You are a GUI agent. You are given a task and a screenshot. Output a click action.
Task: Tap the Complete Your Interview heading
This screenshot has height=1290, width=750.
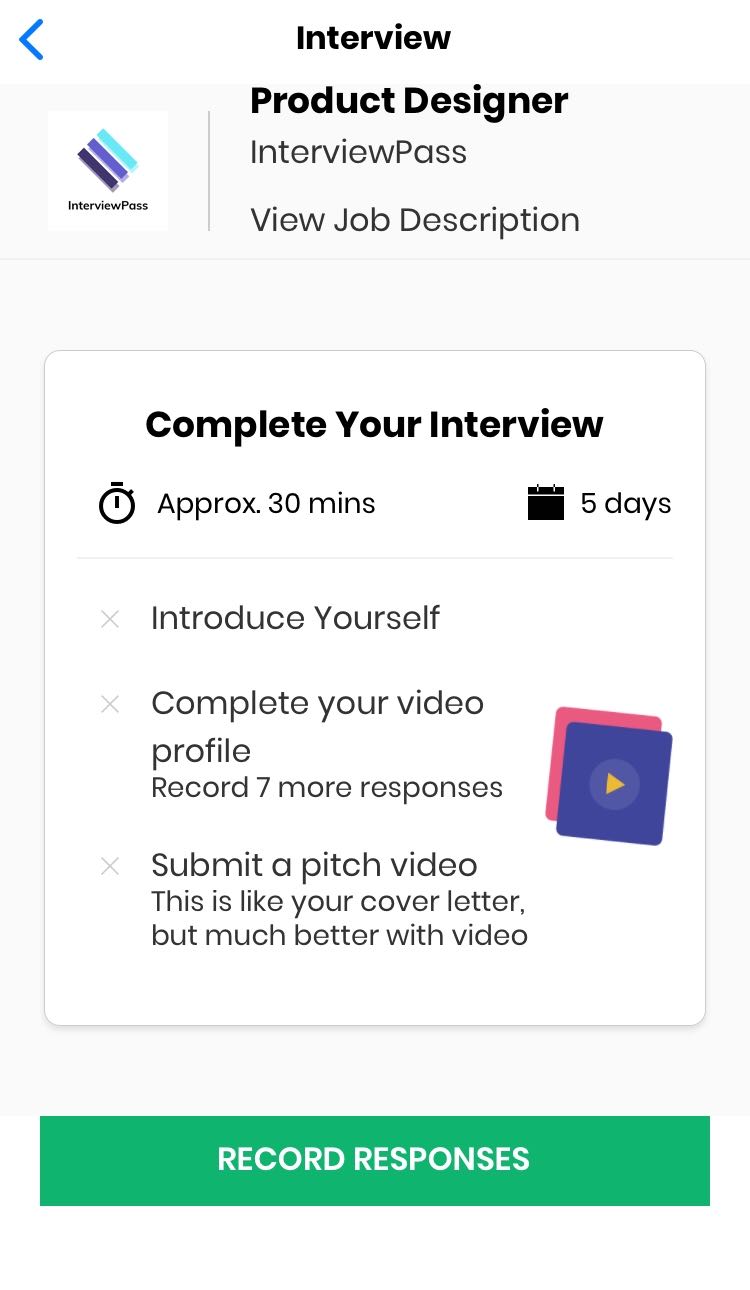374,424
